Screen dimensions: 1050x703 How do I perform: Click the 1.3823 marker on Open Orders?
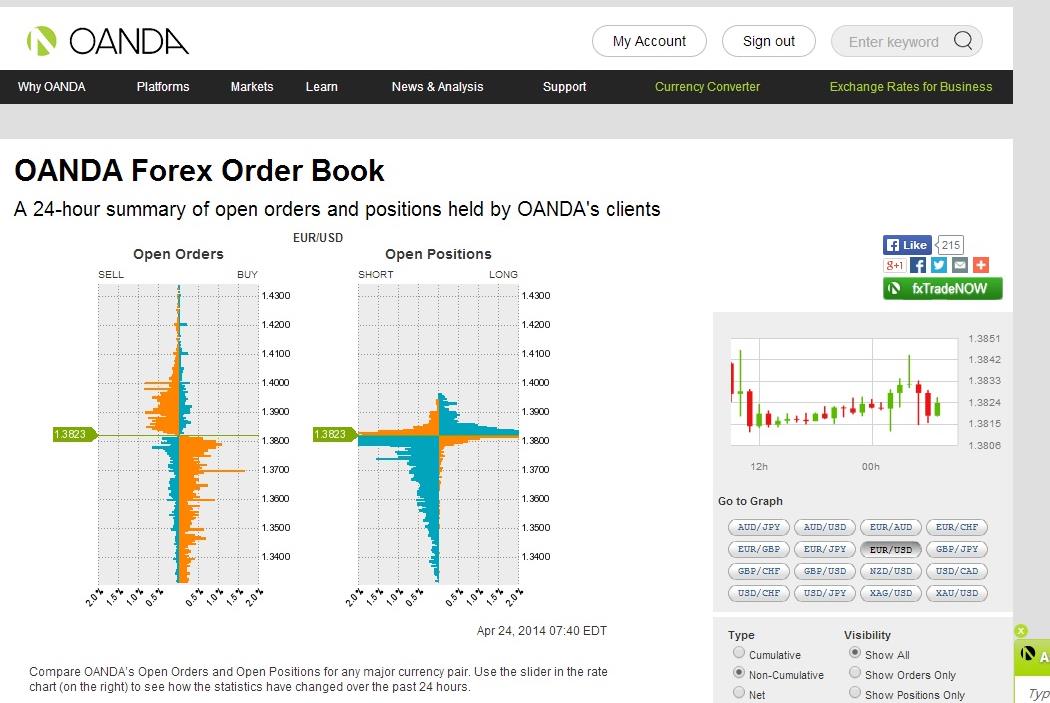coord(74,435)
